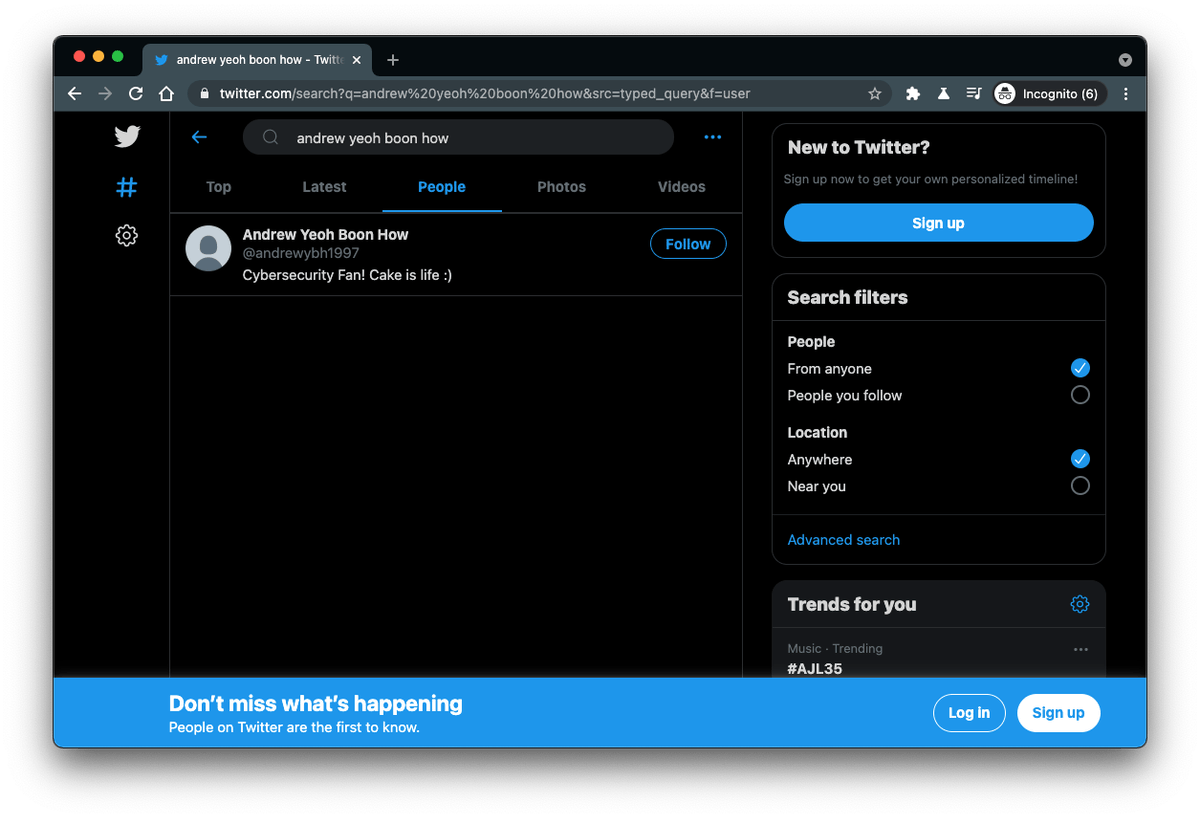Click Log in on the bottom banner
This screenshot has width=1200, height=818.
[x=969, y=713]
